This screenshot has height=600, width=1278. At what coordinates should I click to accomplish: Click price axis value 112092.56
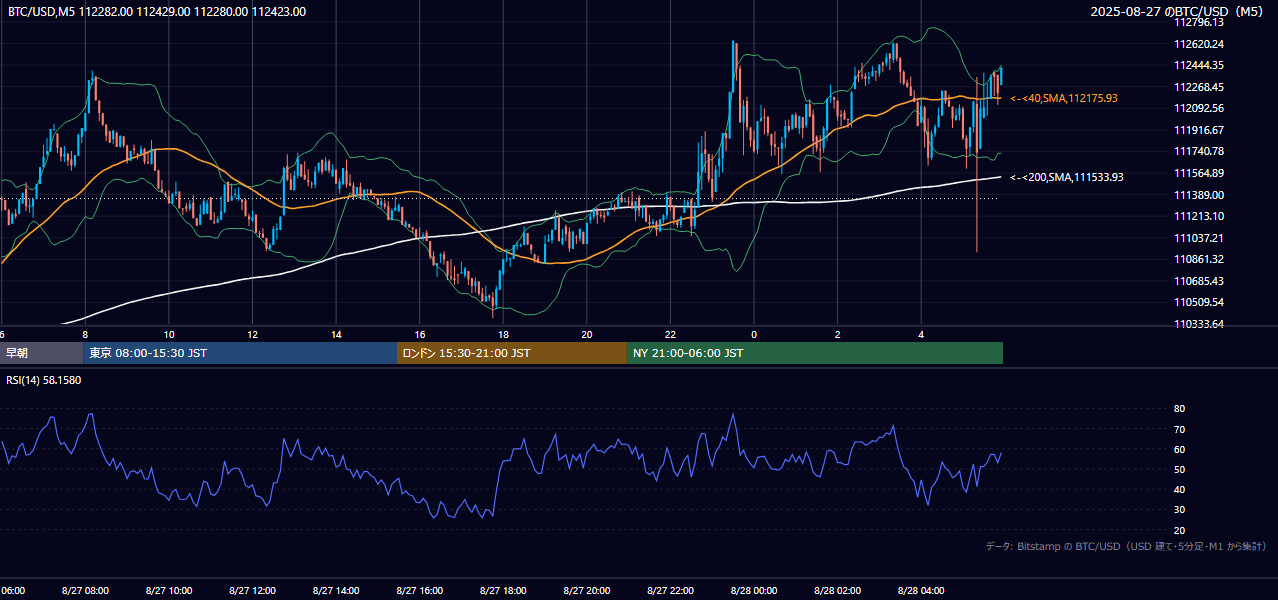click(1199, 108)
